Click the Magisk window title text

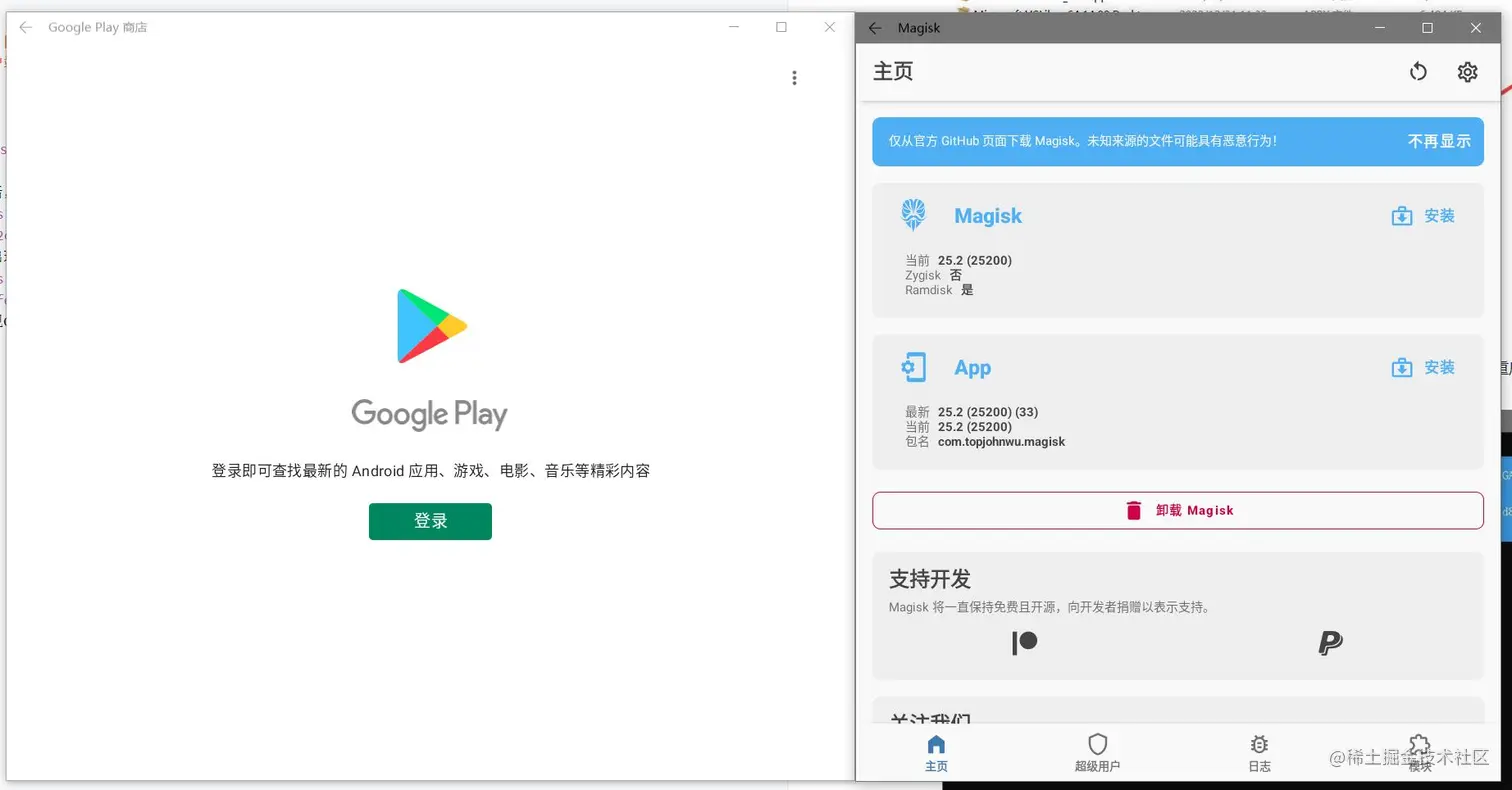point(919,28)
